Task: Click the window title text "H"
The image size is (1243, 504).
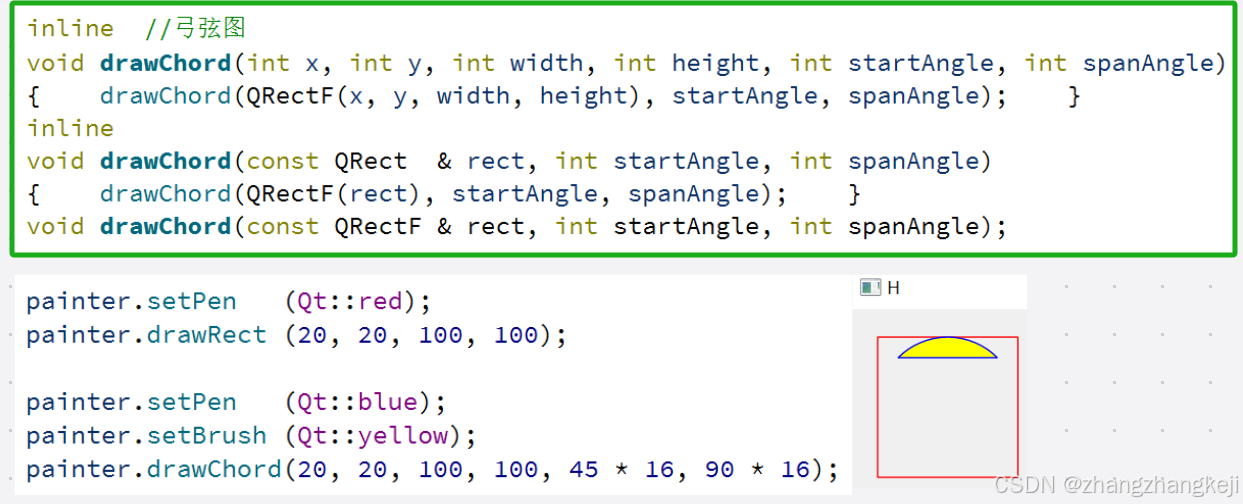Action: (x=893, y=288)
